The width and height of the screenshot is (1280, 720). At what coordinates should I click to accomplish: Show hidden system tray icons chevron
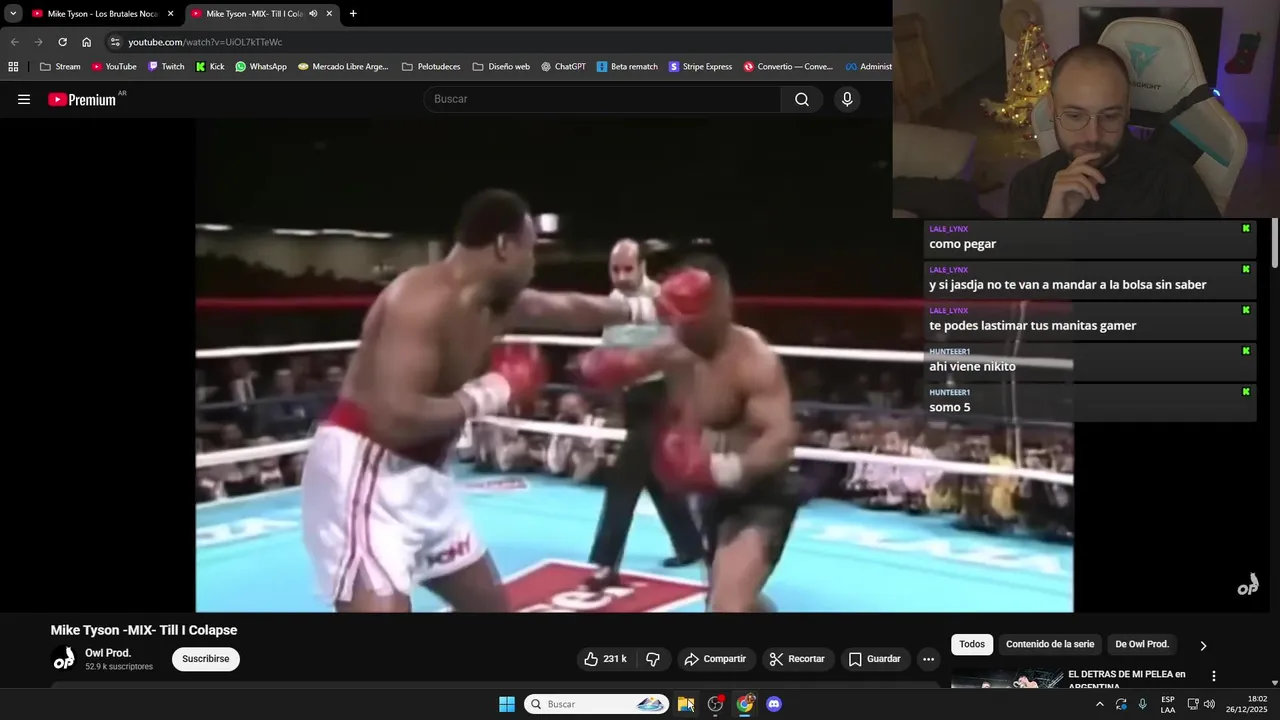(x=1100, y=704)
